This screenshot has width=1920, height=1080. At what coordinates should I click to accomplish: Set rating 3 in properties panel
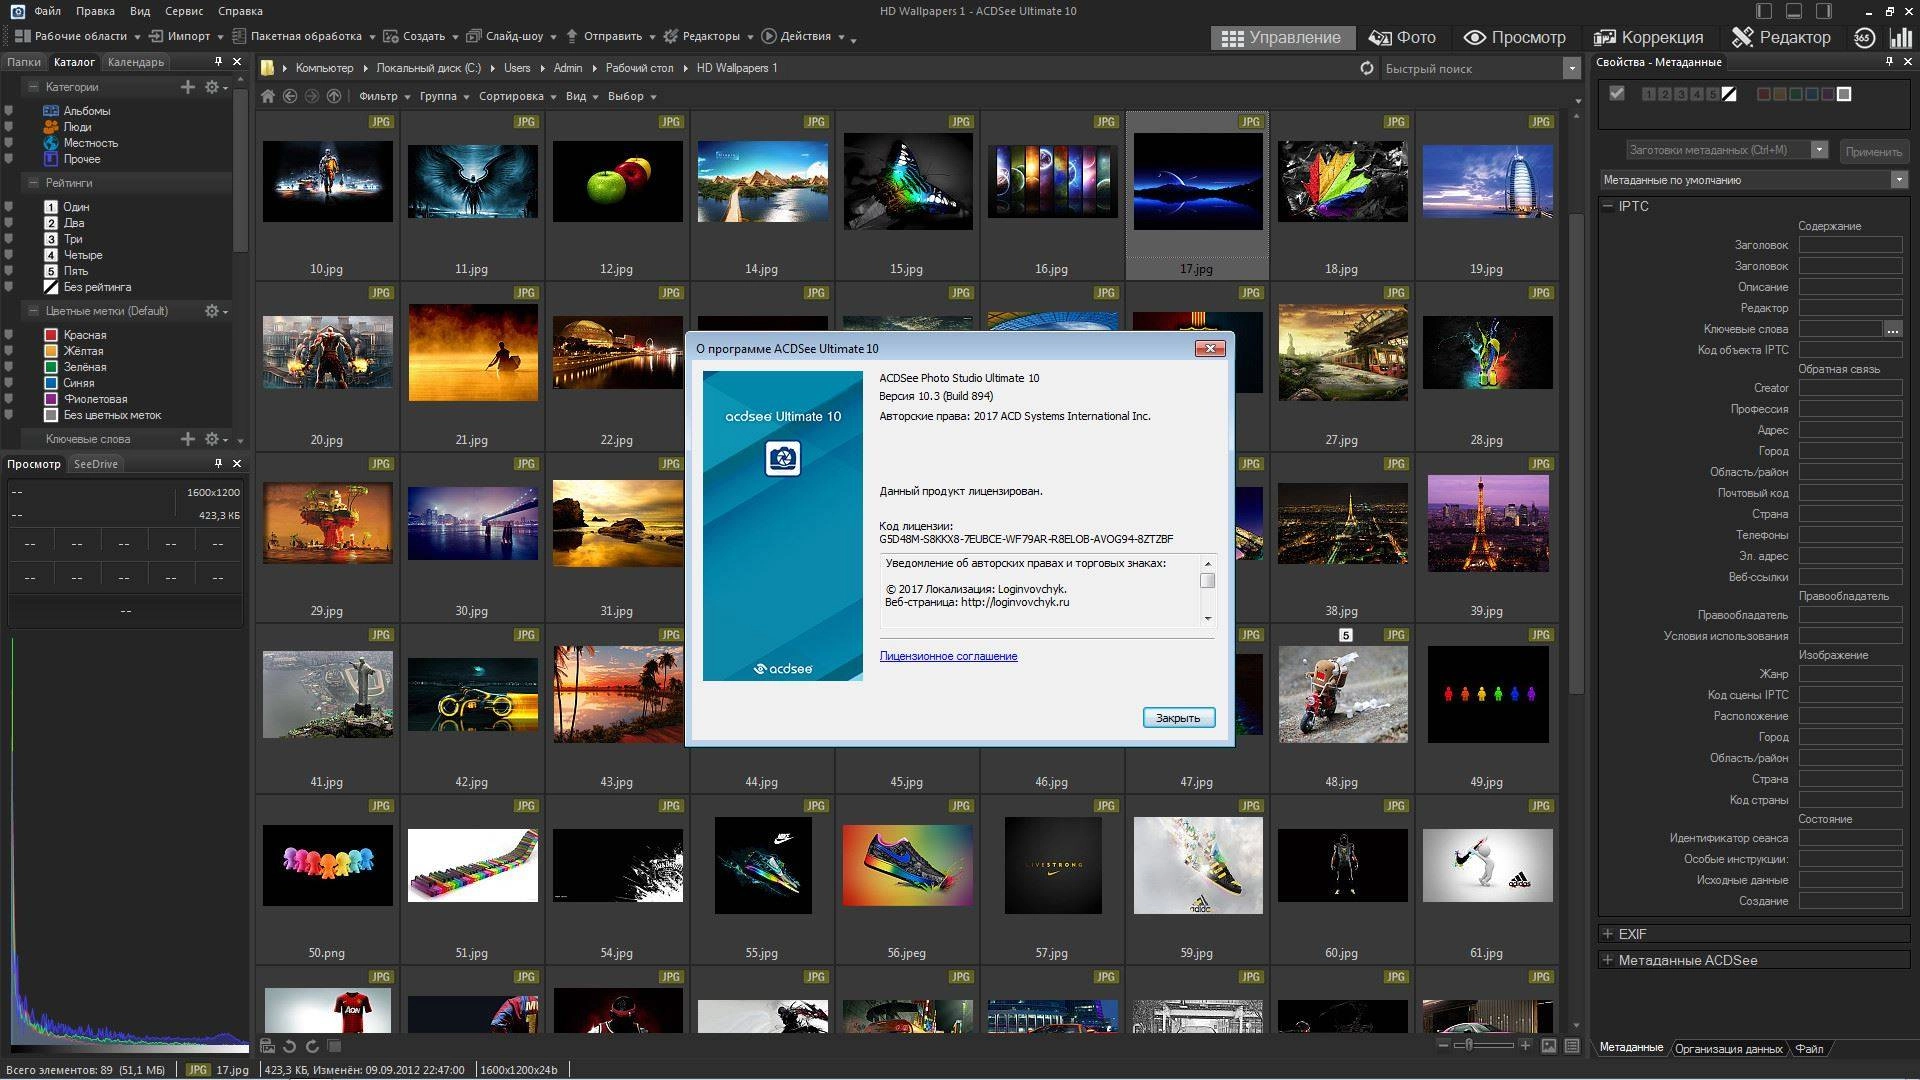tap(1681, 94)
